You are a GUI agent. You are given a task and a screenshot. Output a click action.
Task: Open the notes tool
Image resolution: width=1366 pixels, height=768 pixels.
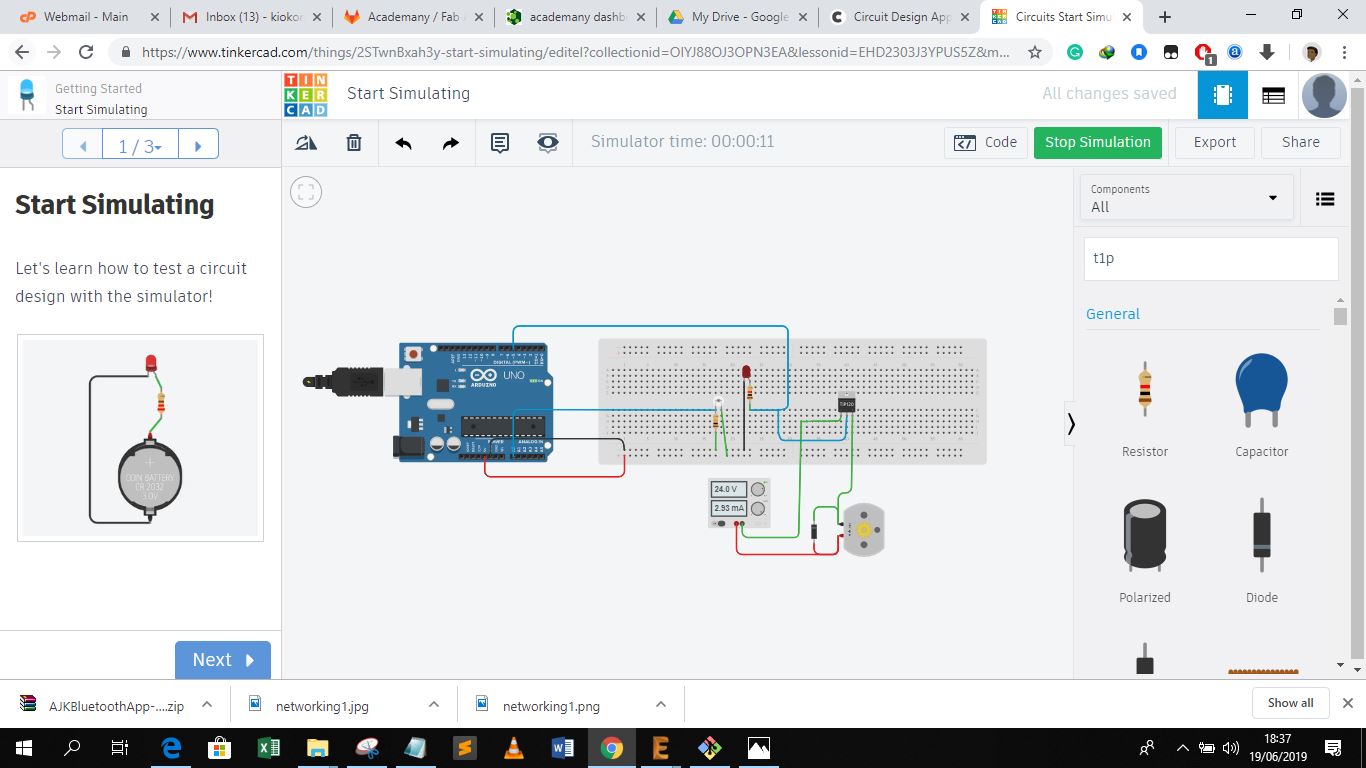tap(500, 143)
